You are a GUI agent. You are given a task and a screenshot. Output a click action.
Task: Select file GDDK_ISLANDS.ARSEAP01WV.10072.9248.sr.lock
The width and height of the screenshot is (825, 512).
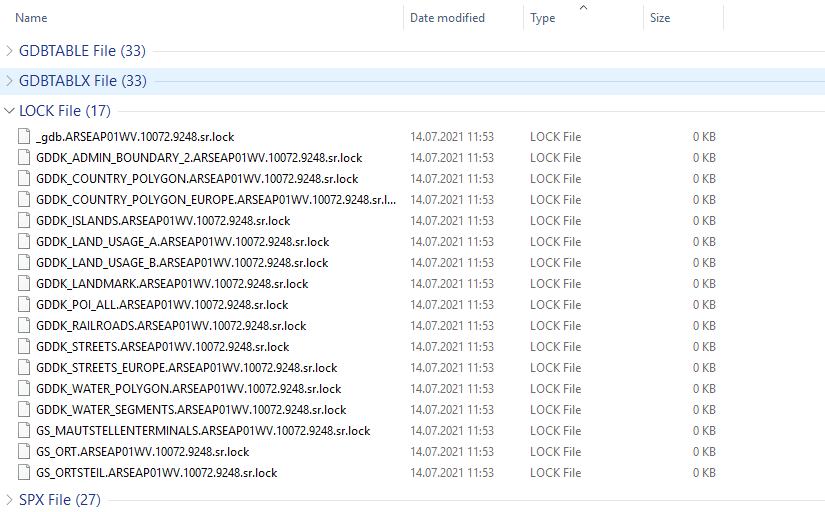(x=163, y=221)
